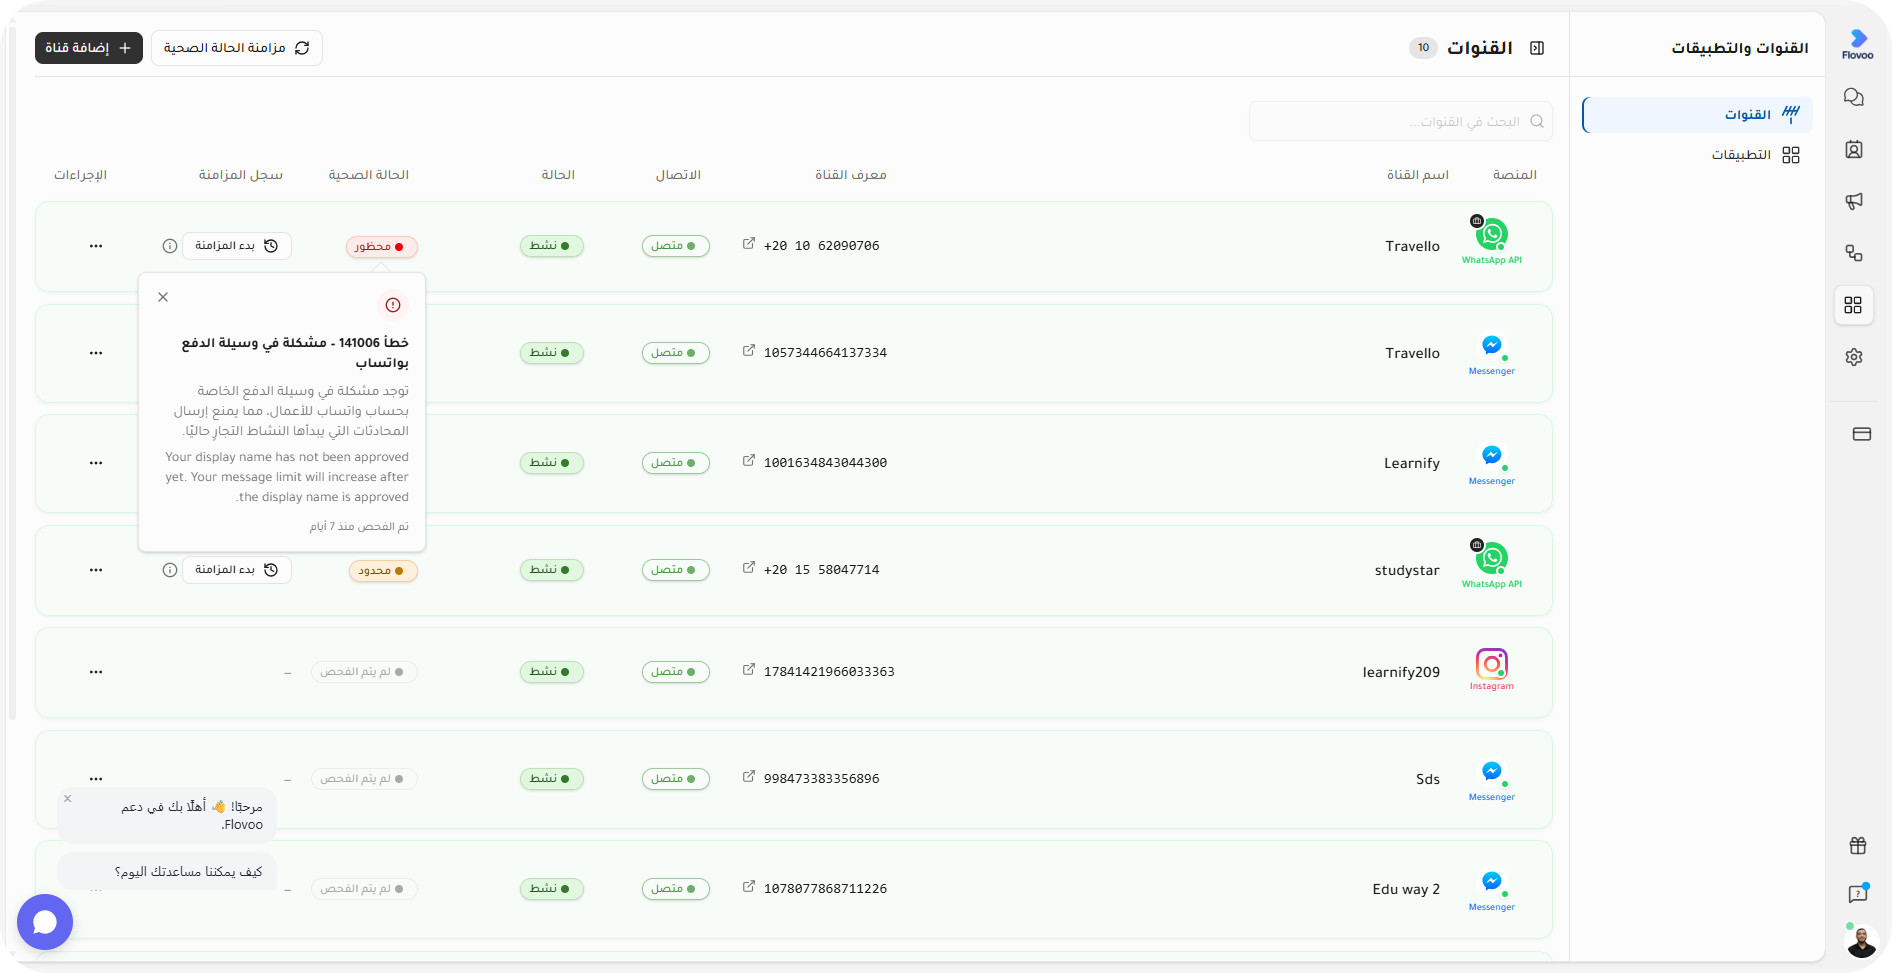The width and height of the screenshot is (1892, 973).
Task: Open the actions menu for Travello WhatsApp row
Action: pos(96,246)
